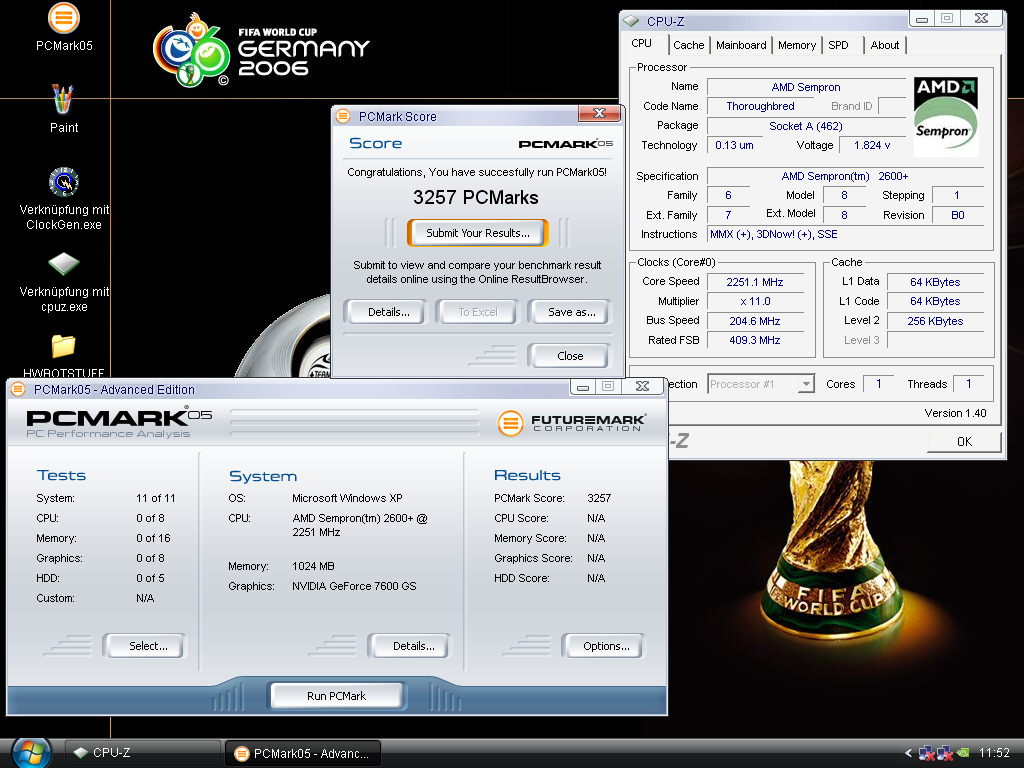Click the second network tray icon
The image size is (1024, 768).
point(944,754)
